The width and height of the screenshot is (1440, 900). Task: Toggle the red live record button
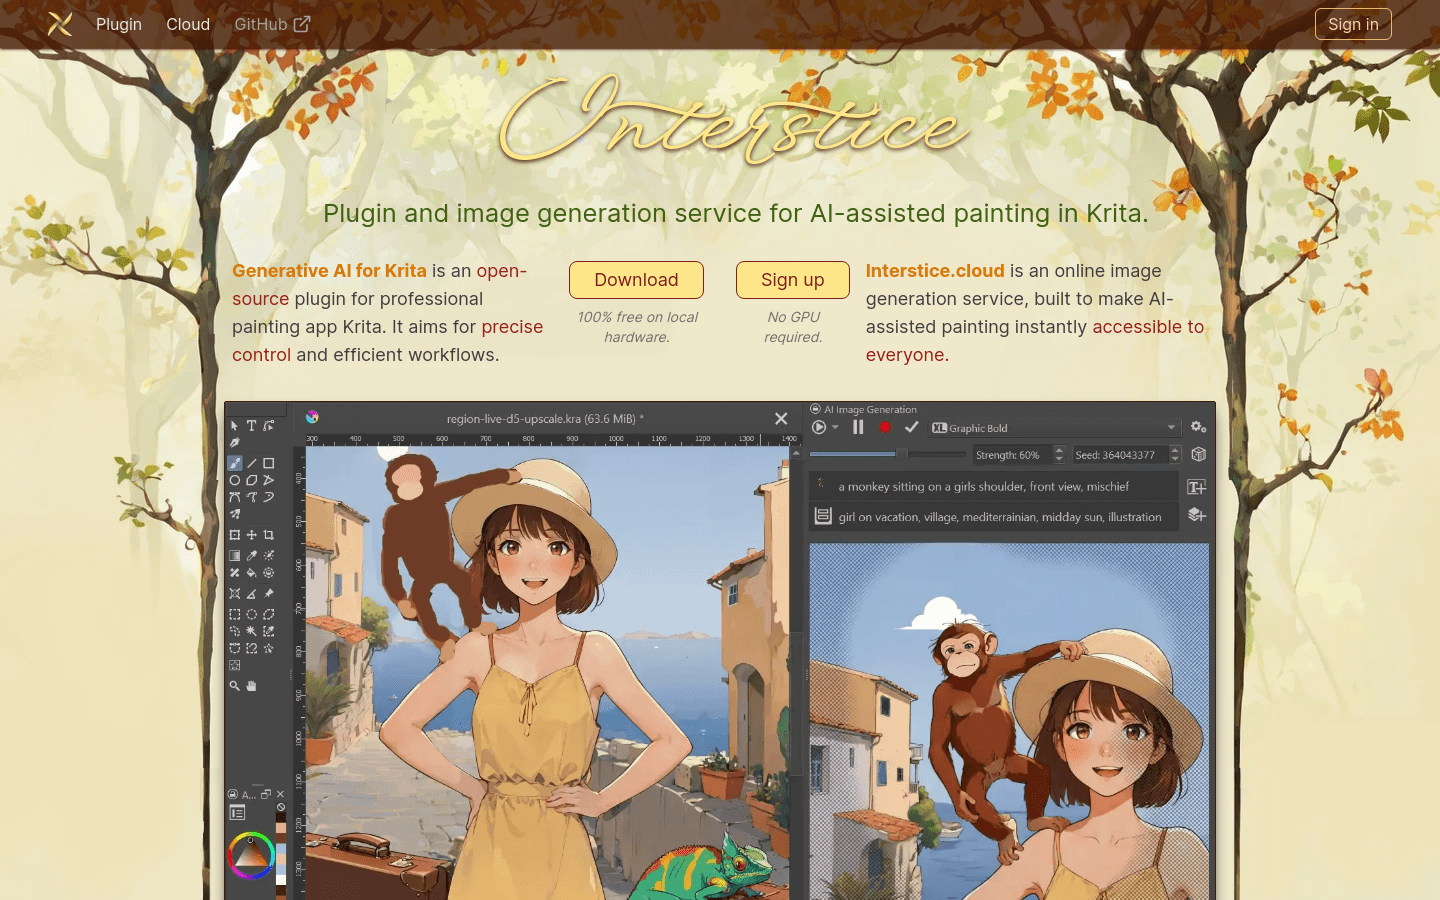(885, 427)
